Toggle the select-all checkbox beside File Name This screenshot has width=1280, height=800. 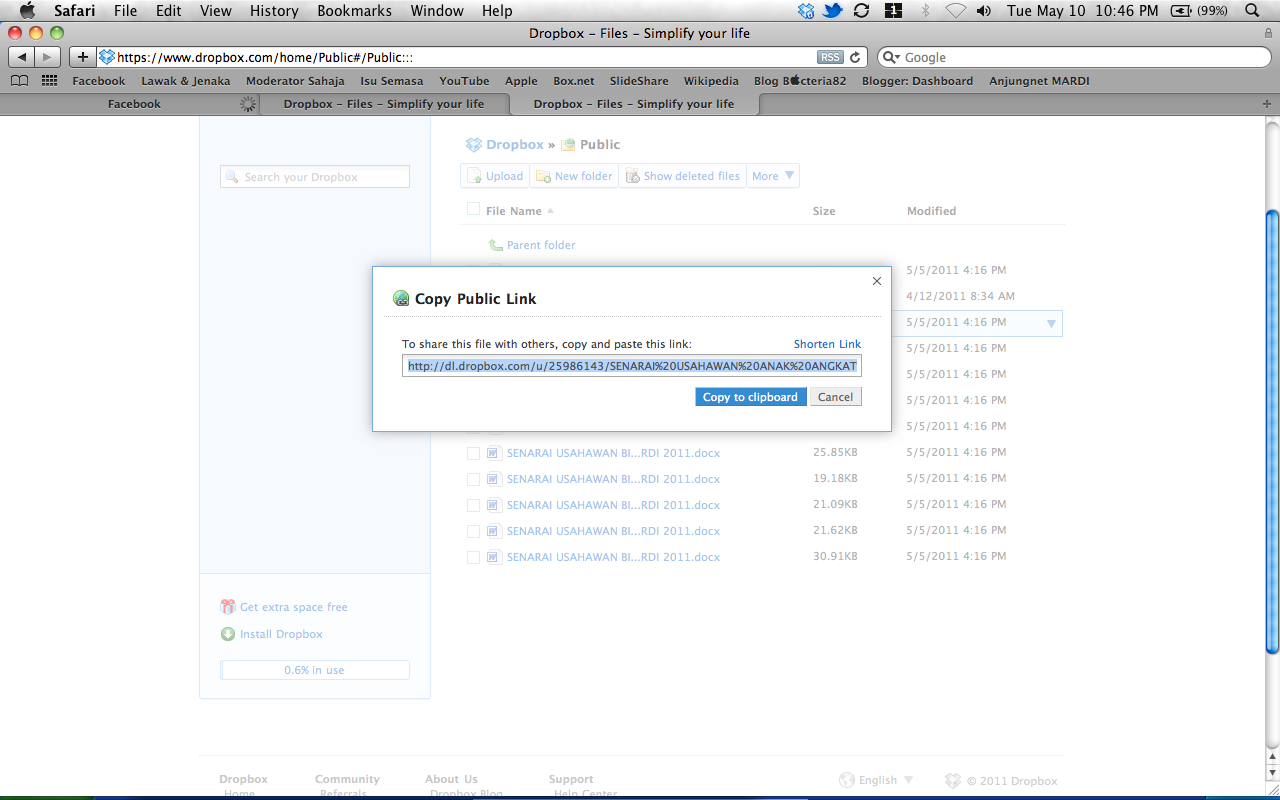[x=473, y=210]
